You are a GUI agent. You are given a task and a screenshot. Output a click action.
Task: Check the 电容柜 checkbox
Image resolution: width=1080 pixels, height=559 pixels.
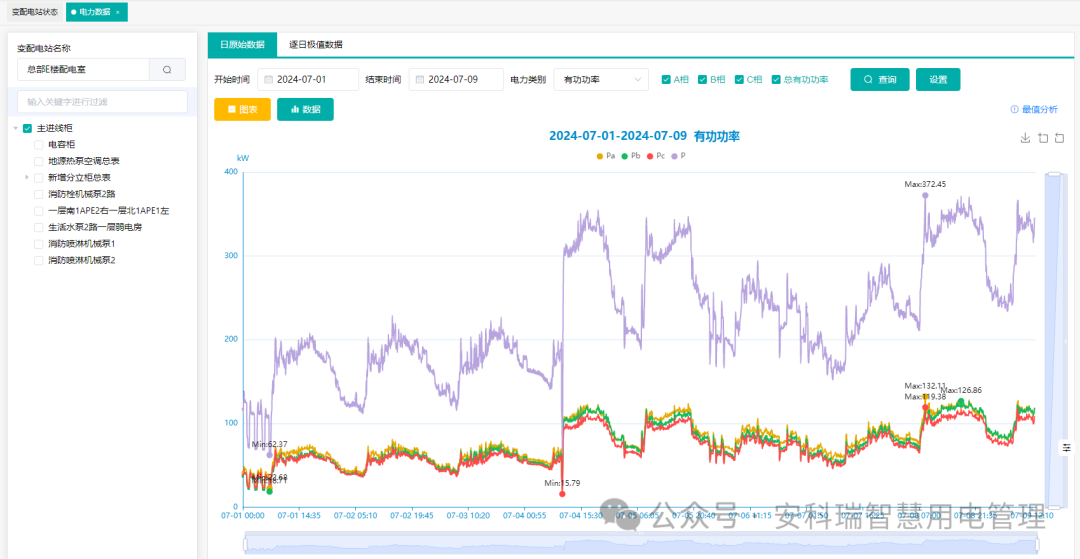[x=39, y=145]
